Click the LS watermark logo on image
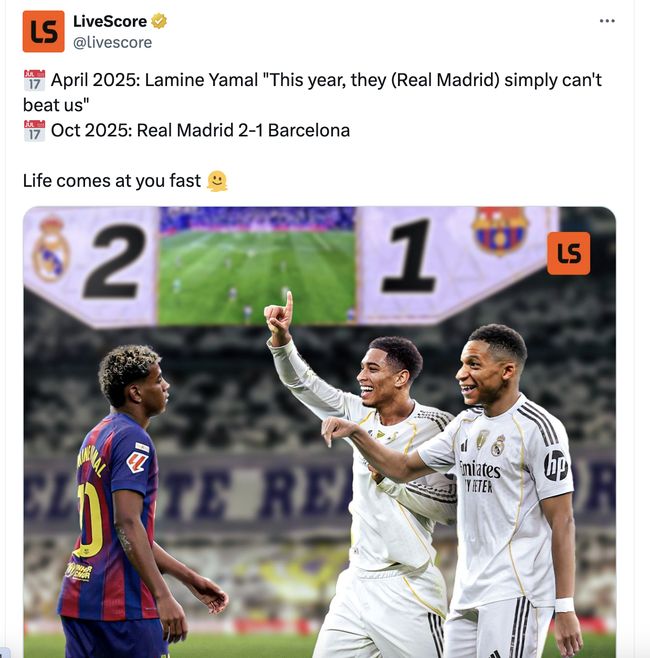The image size is (650, 658). point(568,253)
